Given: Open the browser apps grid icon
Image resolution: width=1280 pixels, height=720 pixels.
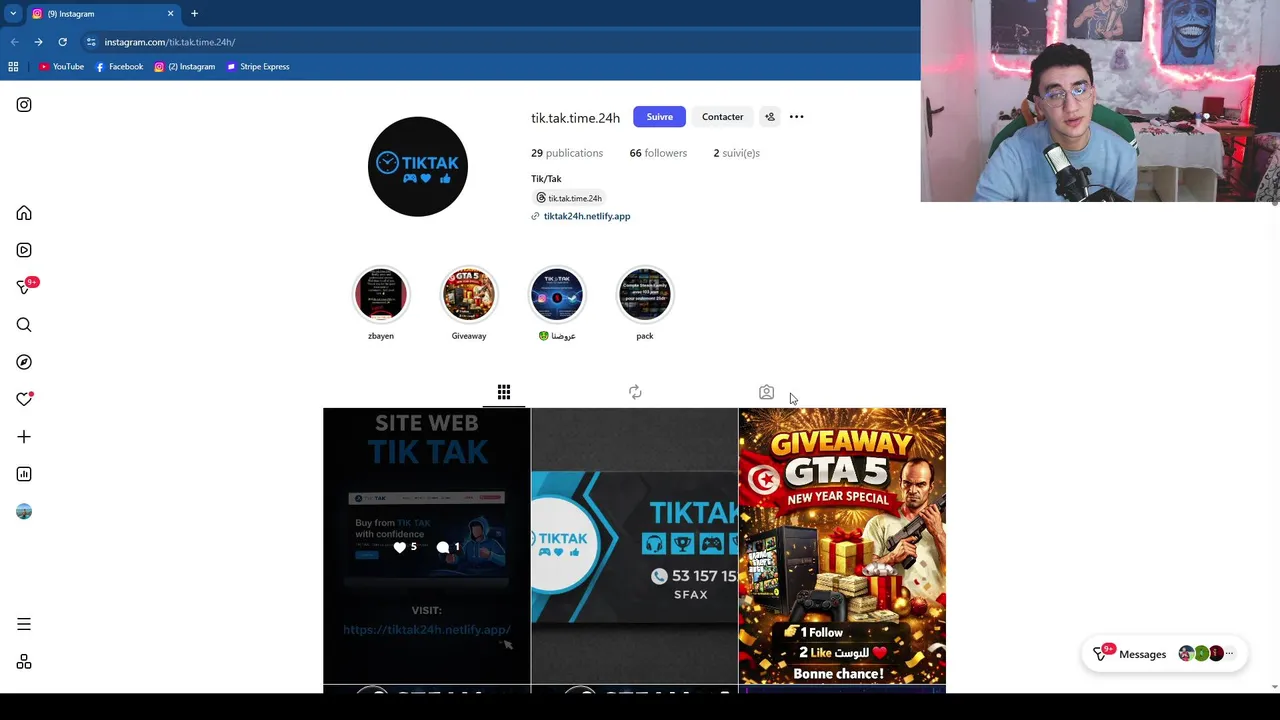Looking at the screenshot, I should 13,67.
